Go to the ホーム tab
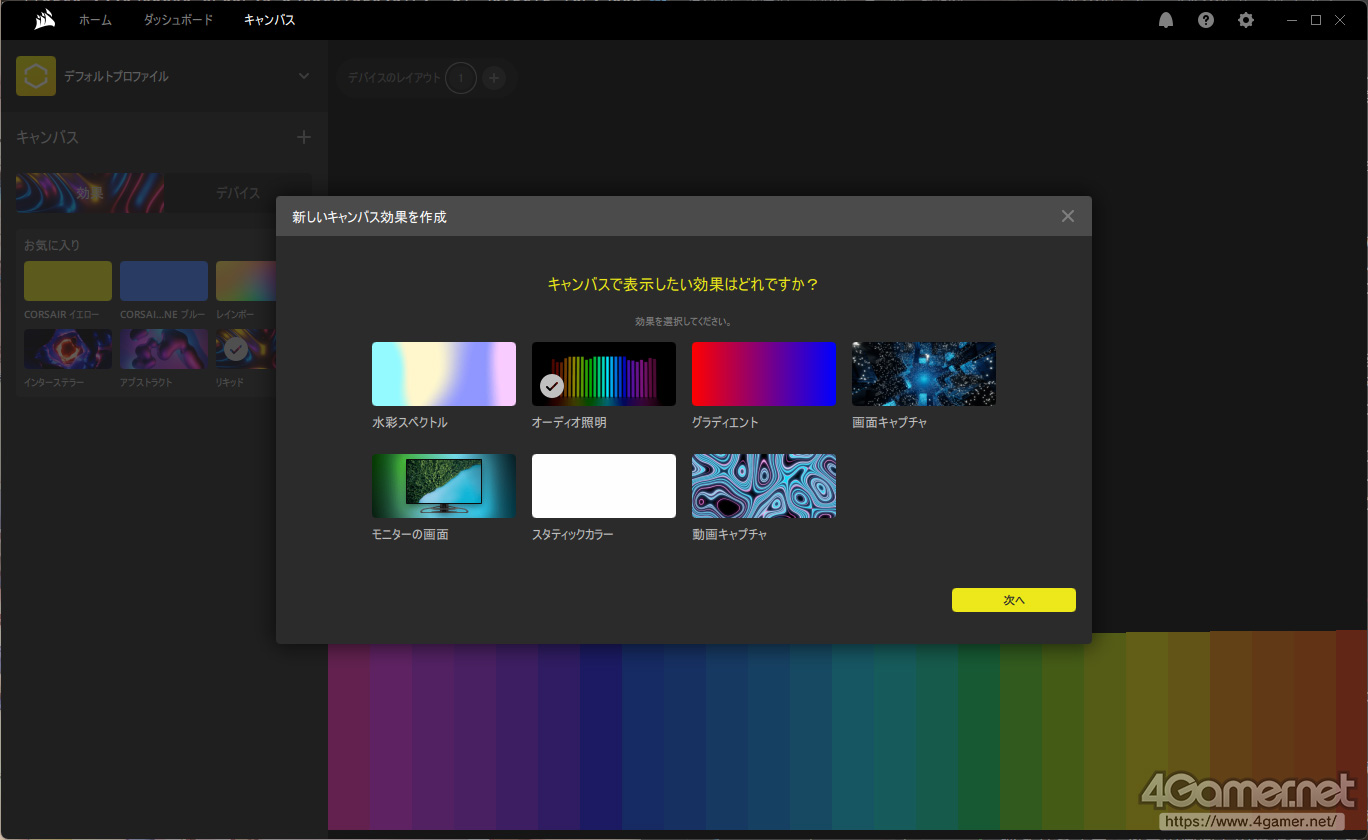The height and width of the screenshot is (840, 1368). [95, 20]
